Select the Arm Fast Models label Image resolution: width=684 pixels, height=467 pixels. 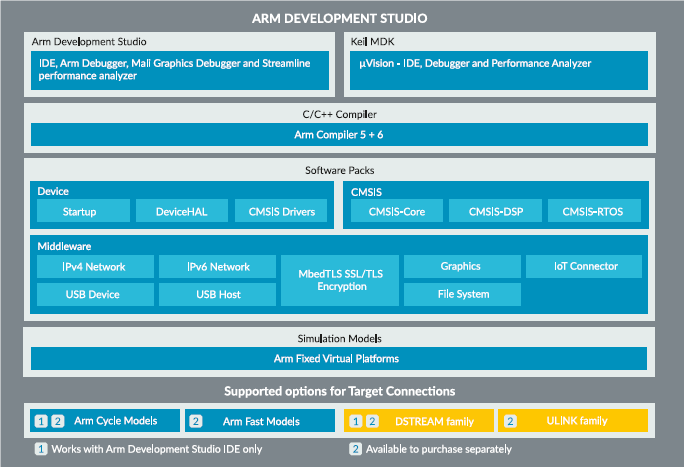(261, 421)
